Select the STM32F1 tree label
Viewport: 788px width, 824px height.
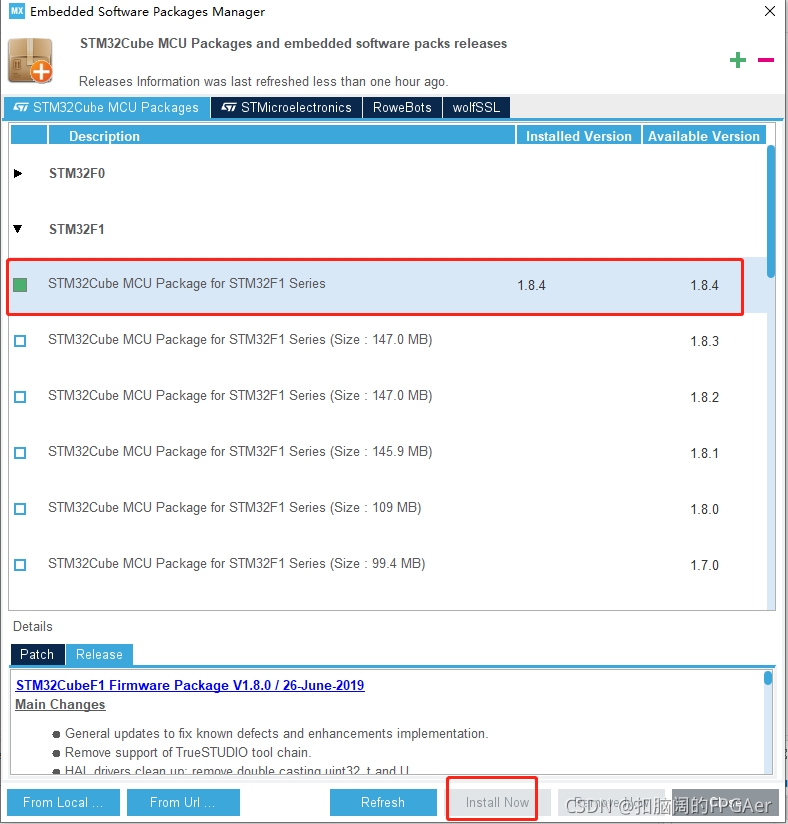(x=77, y=230)
